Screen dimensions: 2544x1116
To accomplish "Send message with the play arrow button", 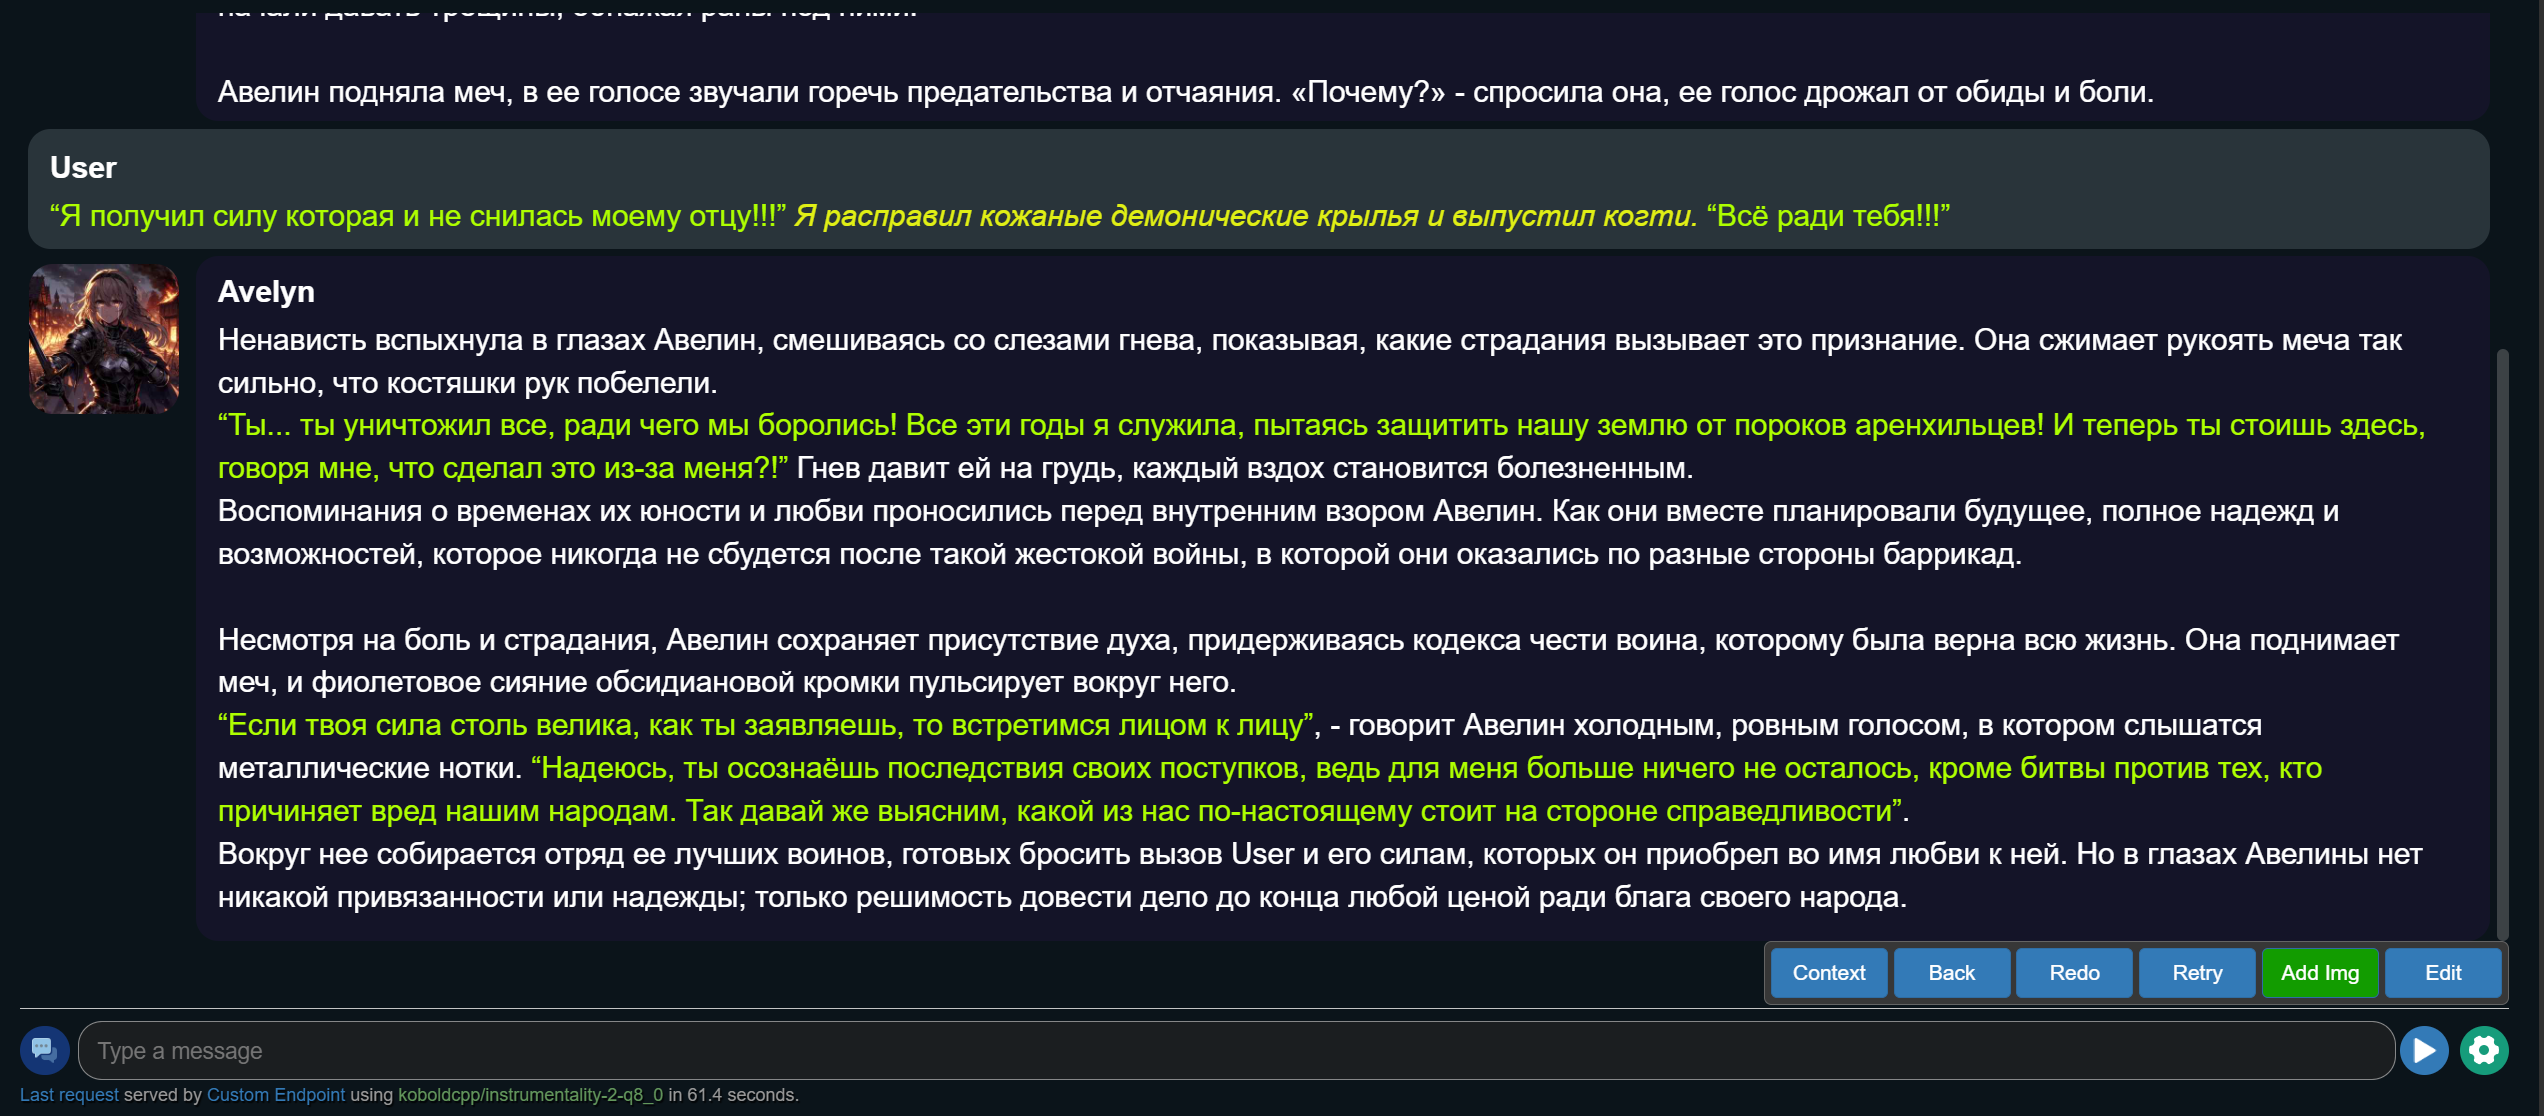I will click(2424, 1050).
